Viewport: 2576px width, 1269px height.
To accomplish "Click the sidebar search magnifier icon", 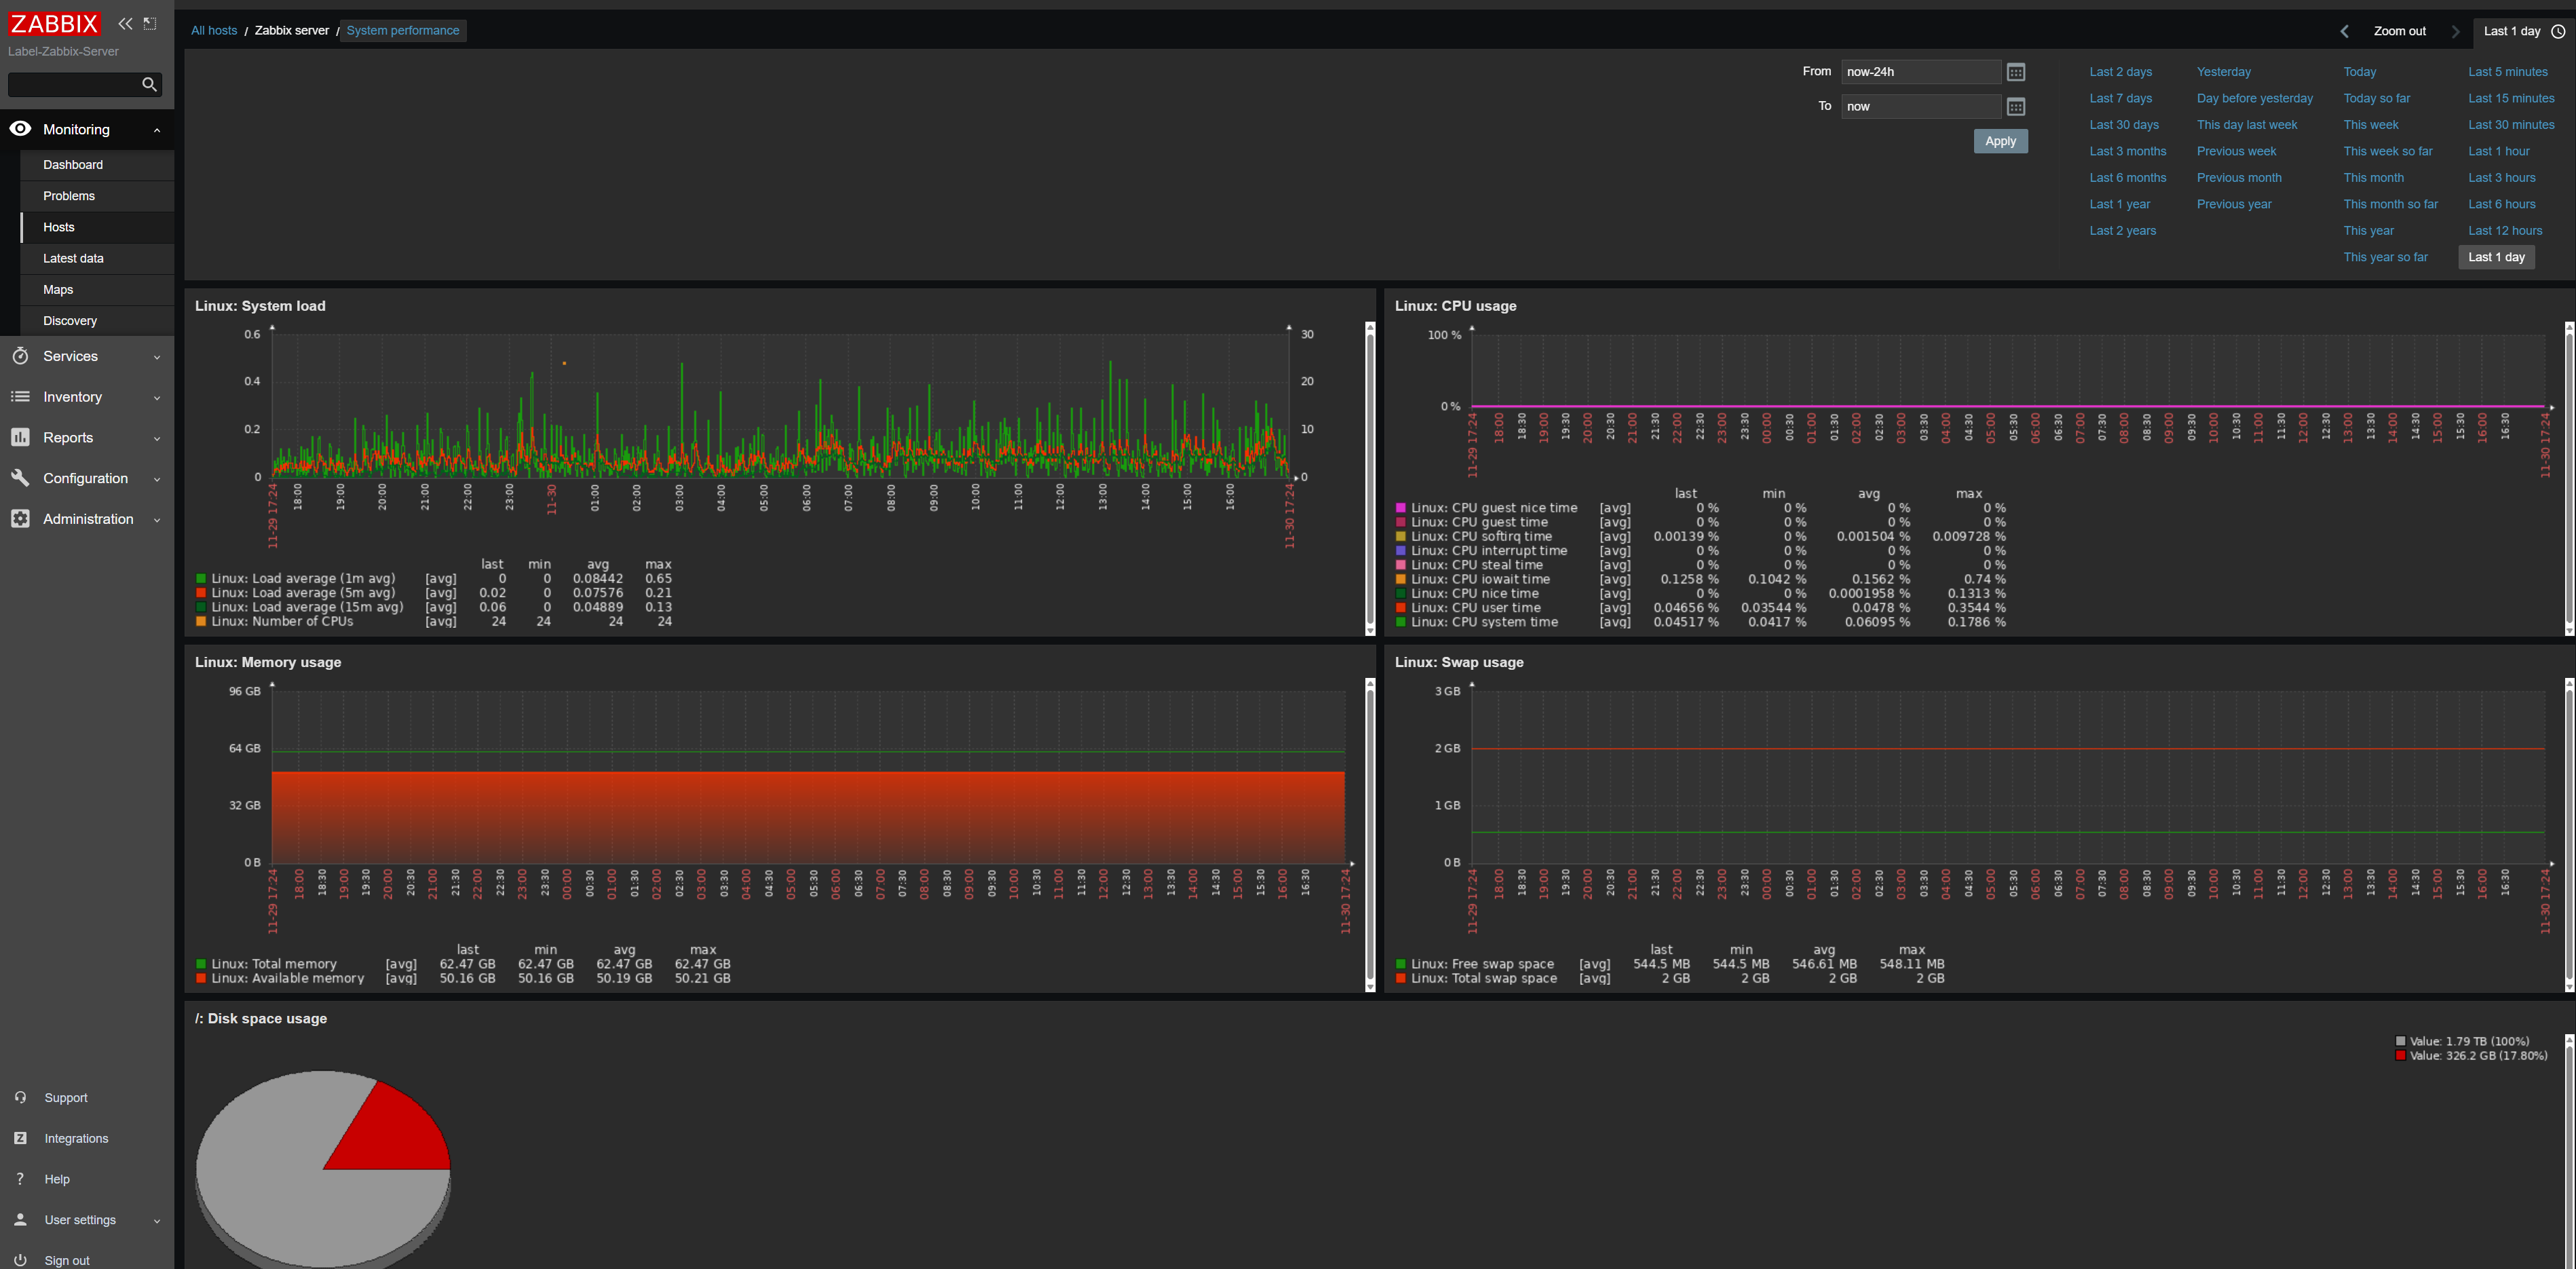I will click(x=149, y=84).
